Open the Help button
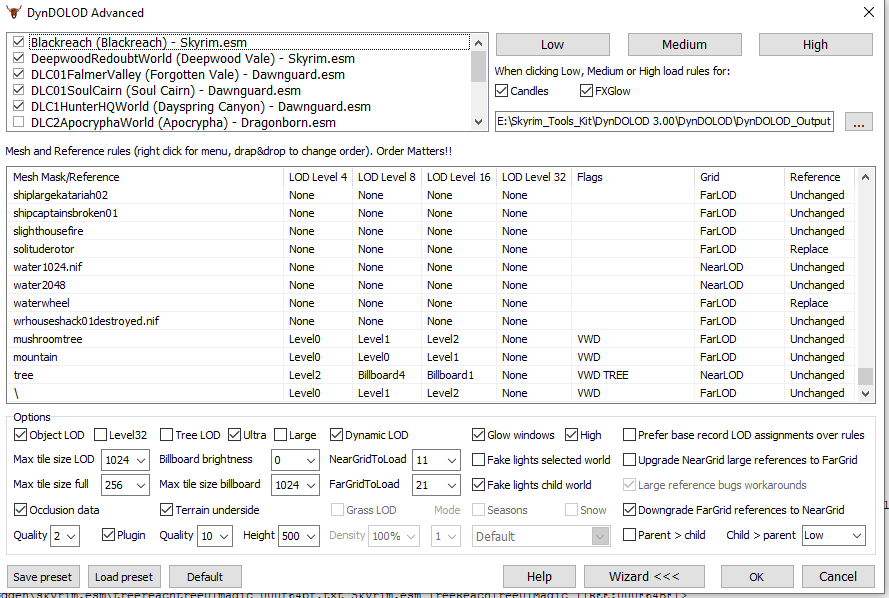The width and height of the screenshot is (889, 598). [539, 576]
